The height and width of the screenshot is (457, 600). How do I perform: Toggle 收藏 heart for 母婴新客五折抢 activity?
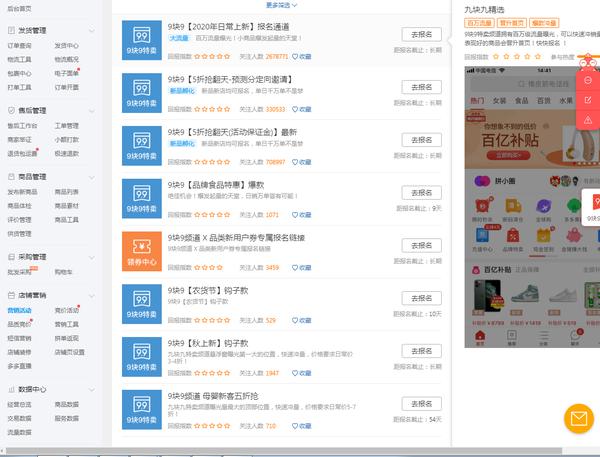coord(295,426)
